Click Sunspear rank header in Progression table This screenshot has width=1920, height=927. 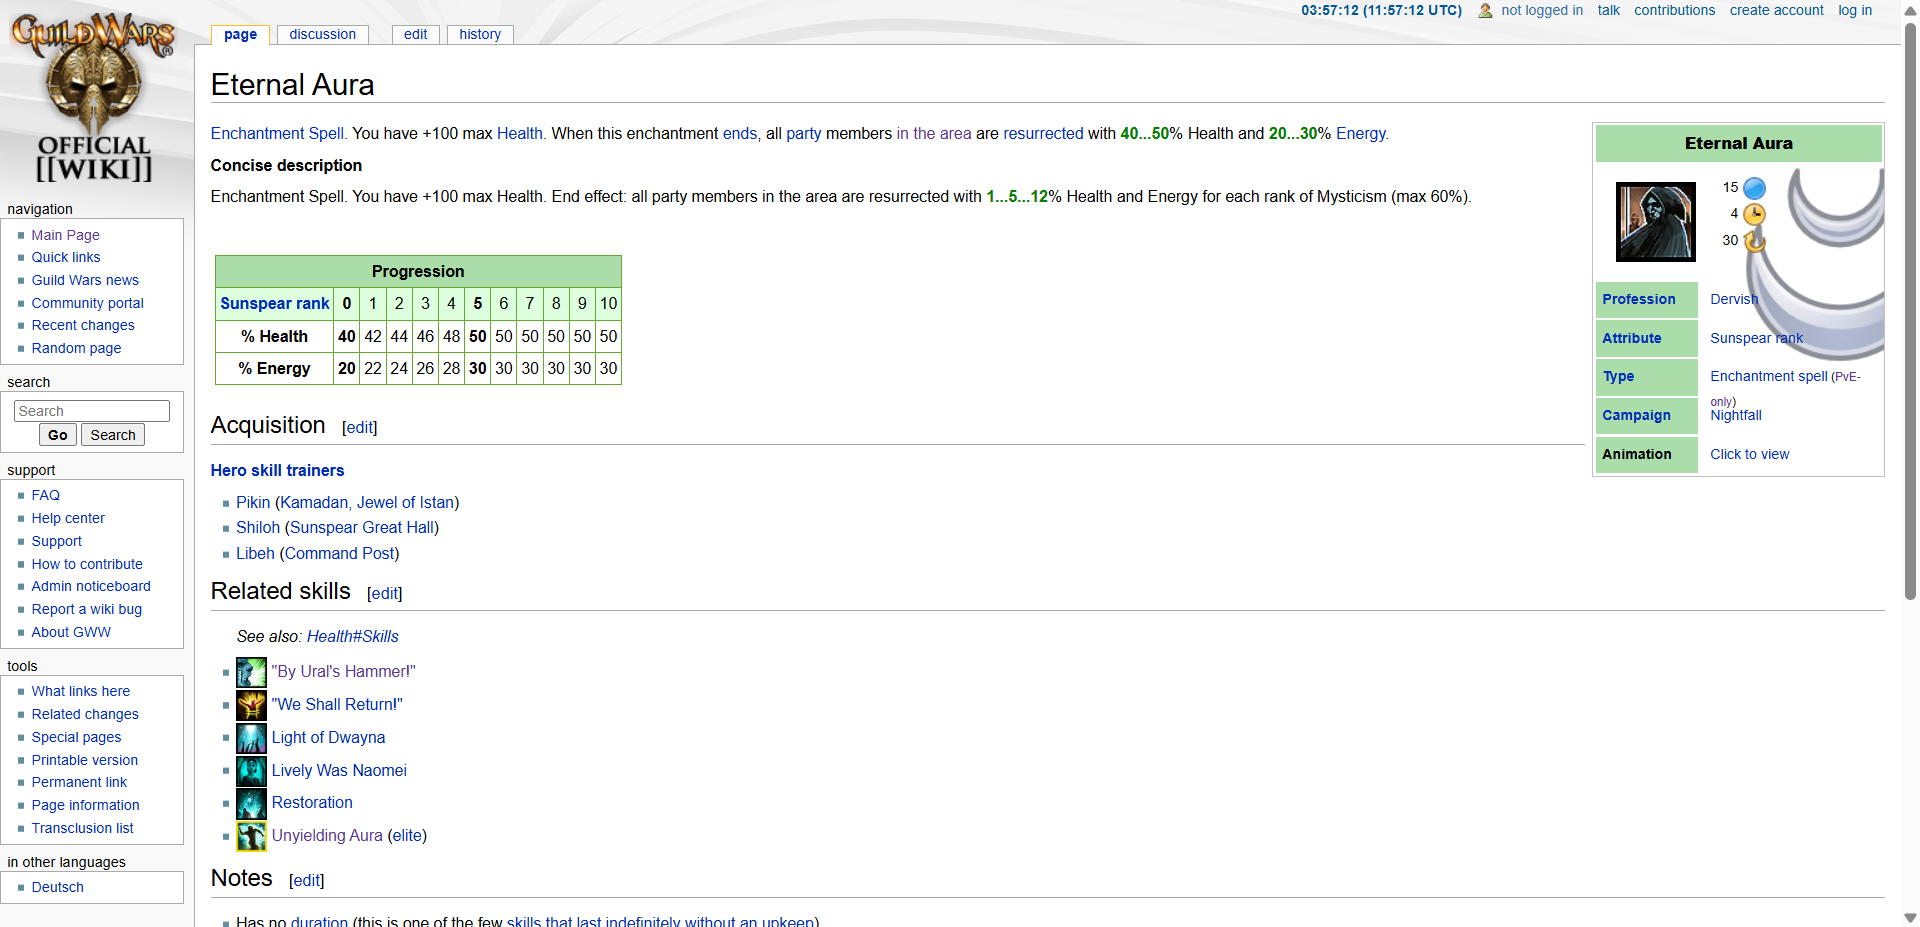tap(274, 303)
